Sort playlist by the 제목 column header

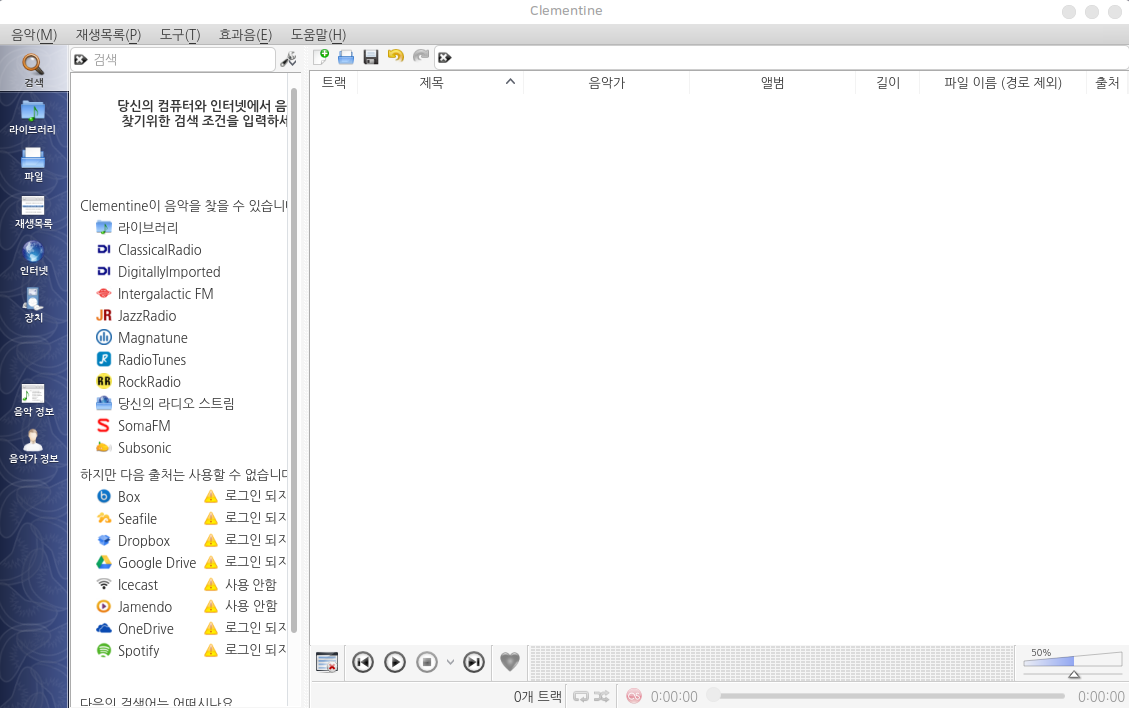pyautogui.click(x=432, y=83)
